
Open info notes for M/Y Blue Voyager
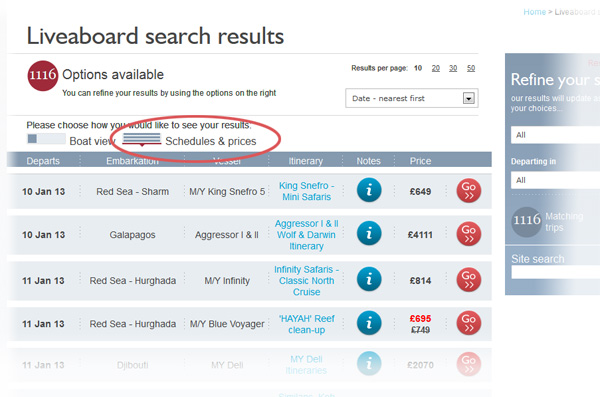[369, 323]
